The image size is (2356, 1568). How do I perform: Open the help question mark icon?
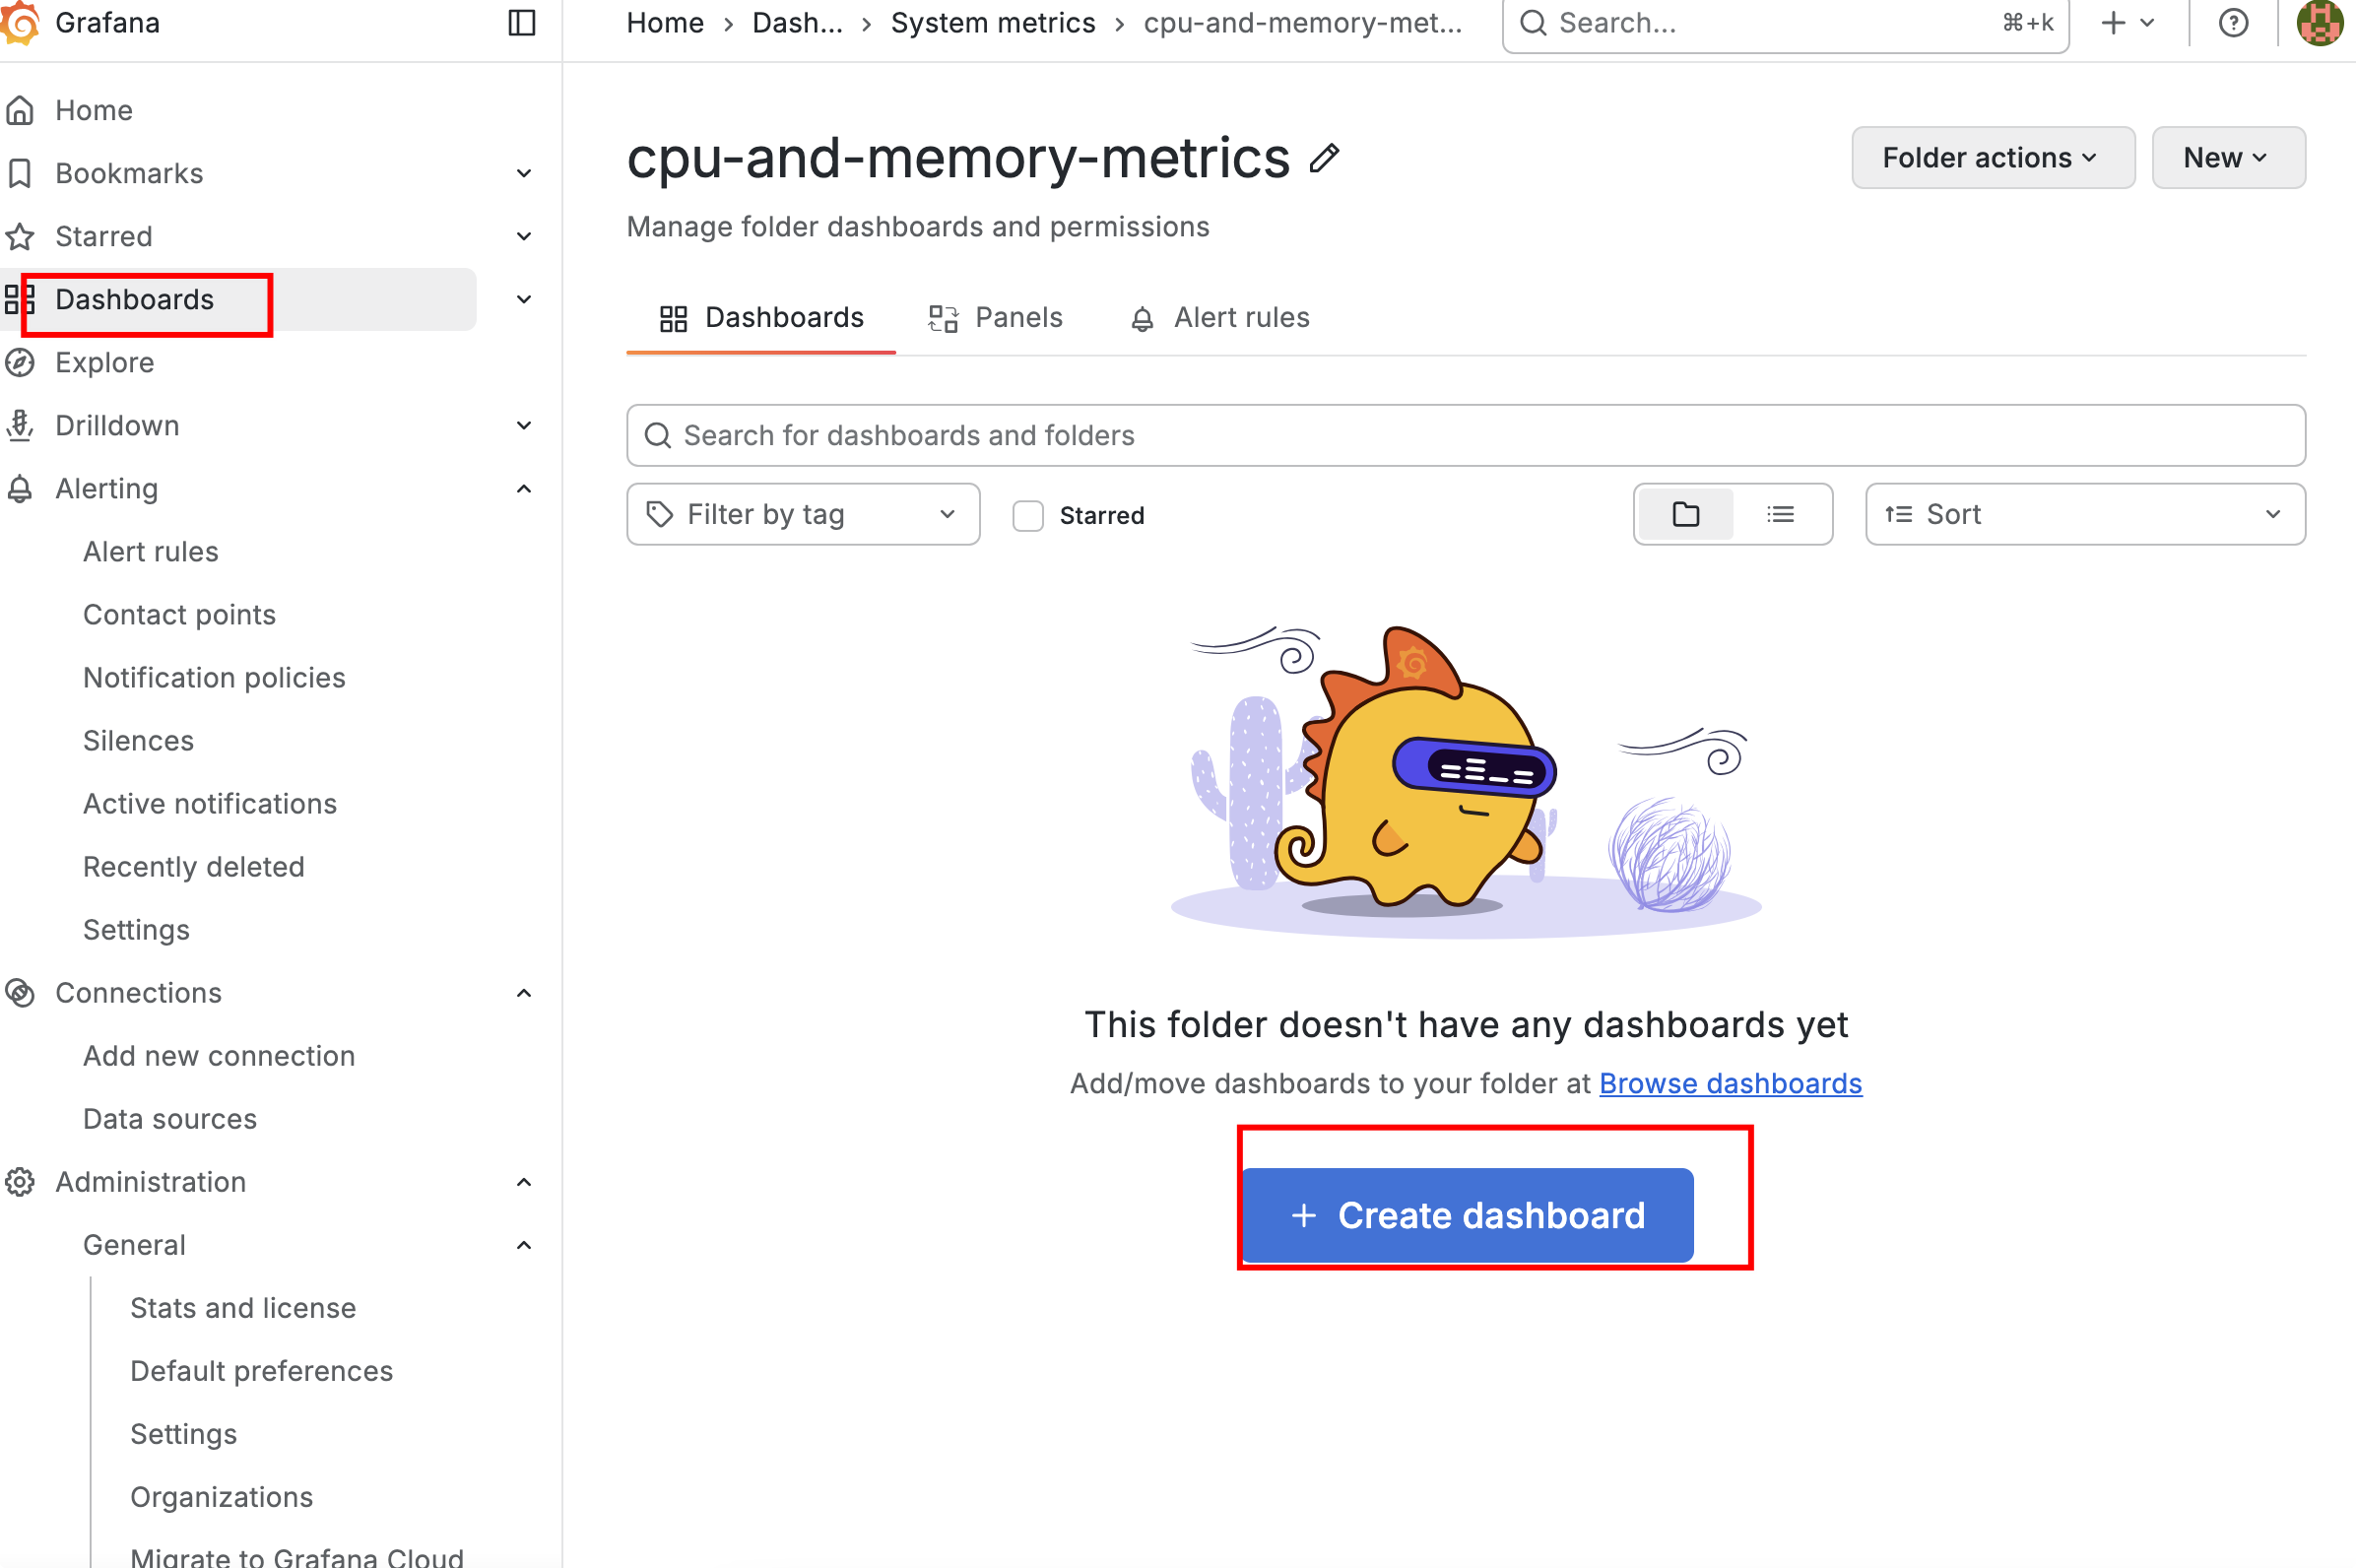(2233, 22)
